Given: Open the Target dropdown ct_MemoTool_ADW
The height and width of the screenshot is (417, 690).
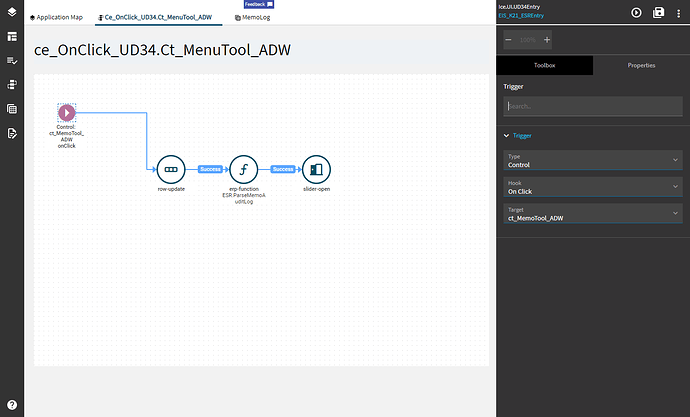Looking at the screenshot, I should [x=593, y=214].
